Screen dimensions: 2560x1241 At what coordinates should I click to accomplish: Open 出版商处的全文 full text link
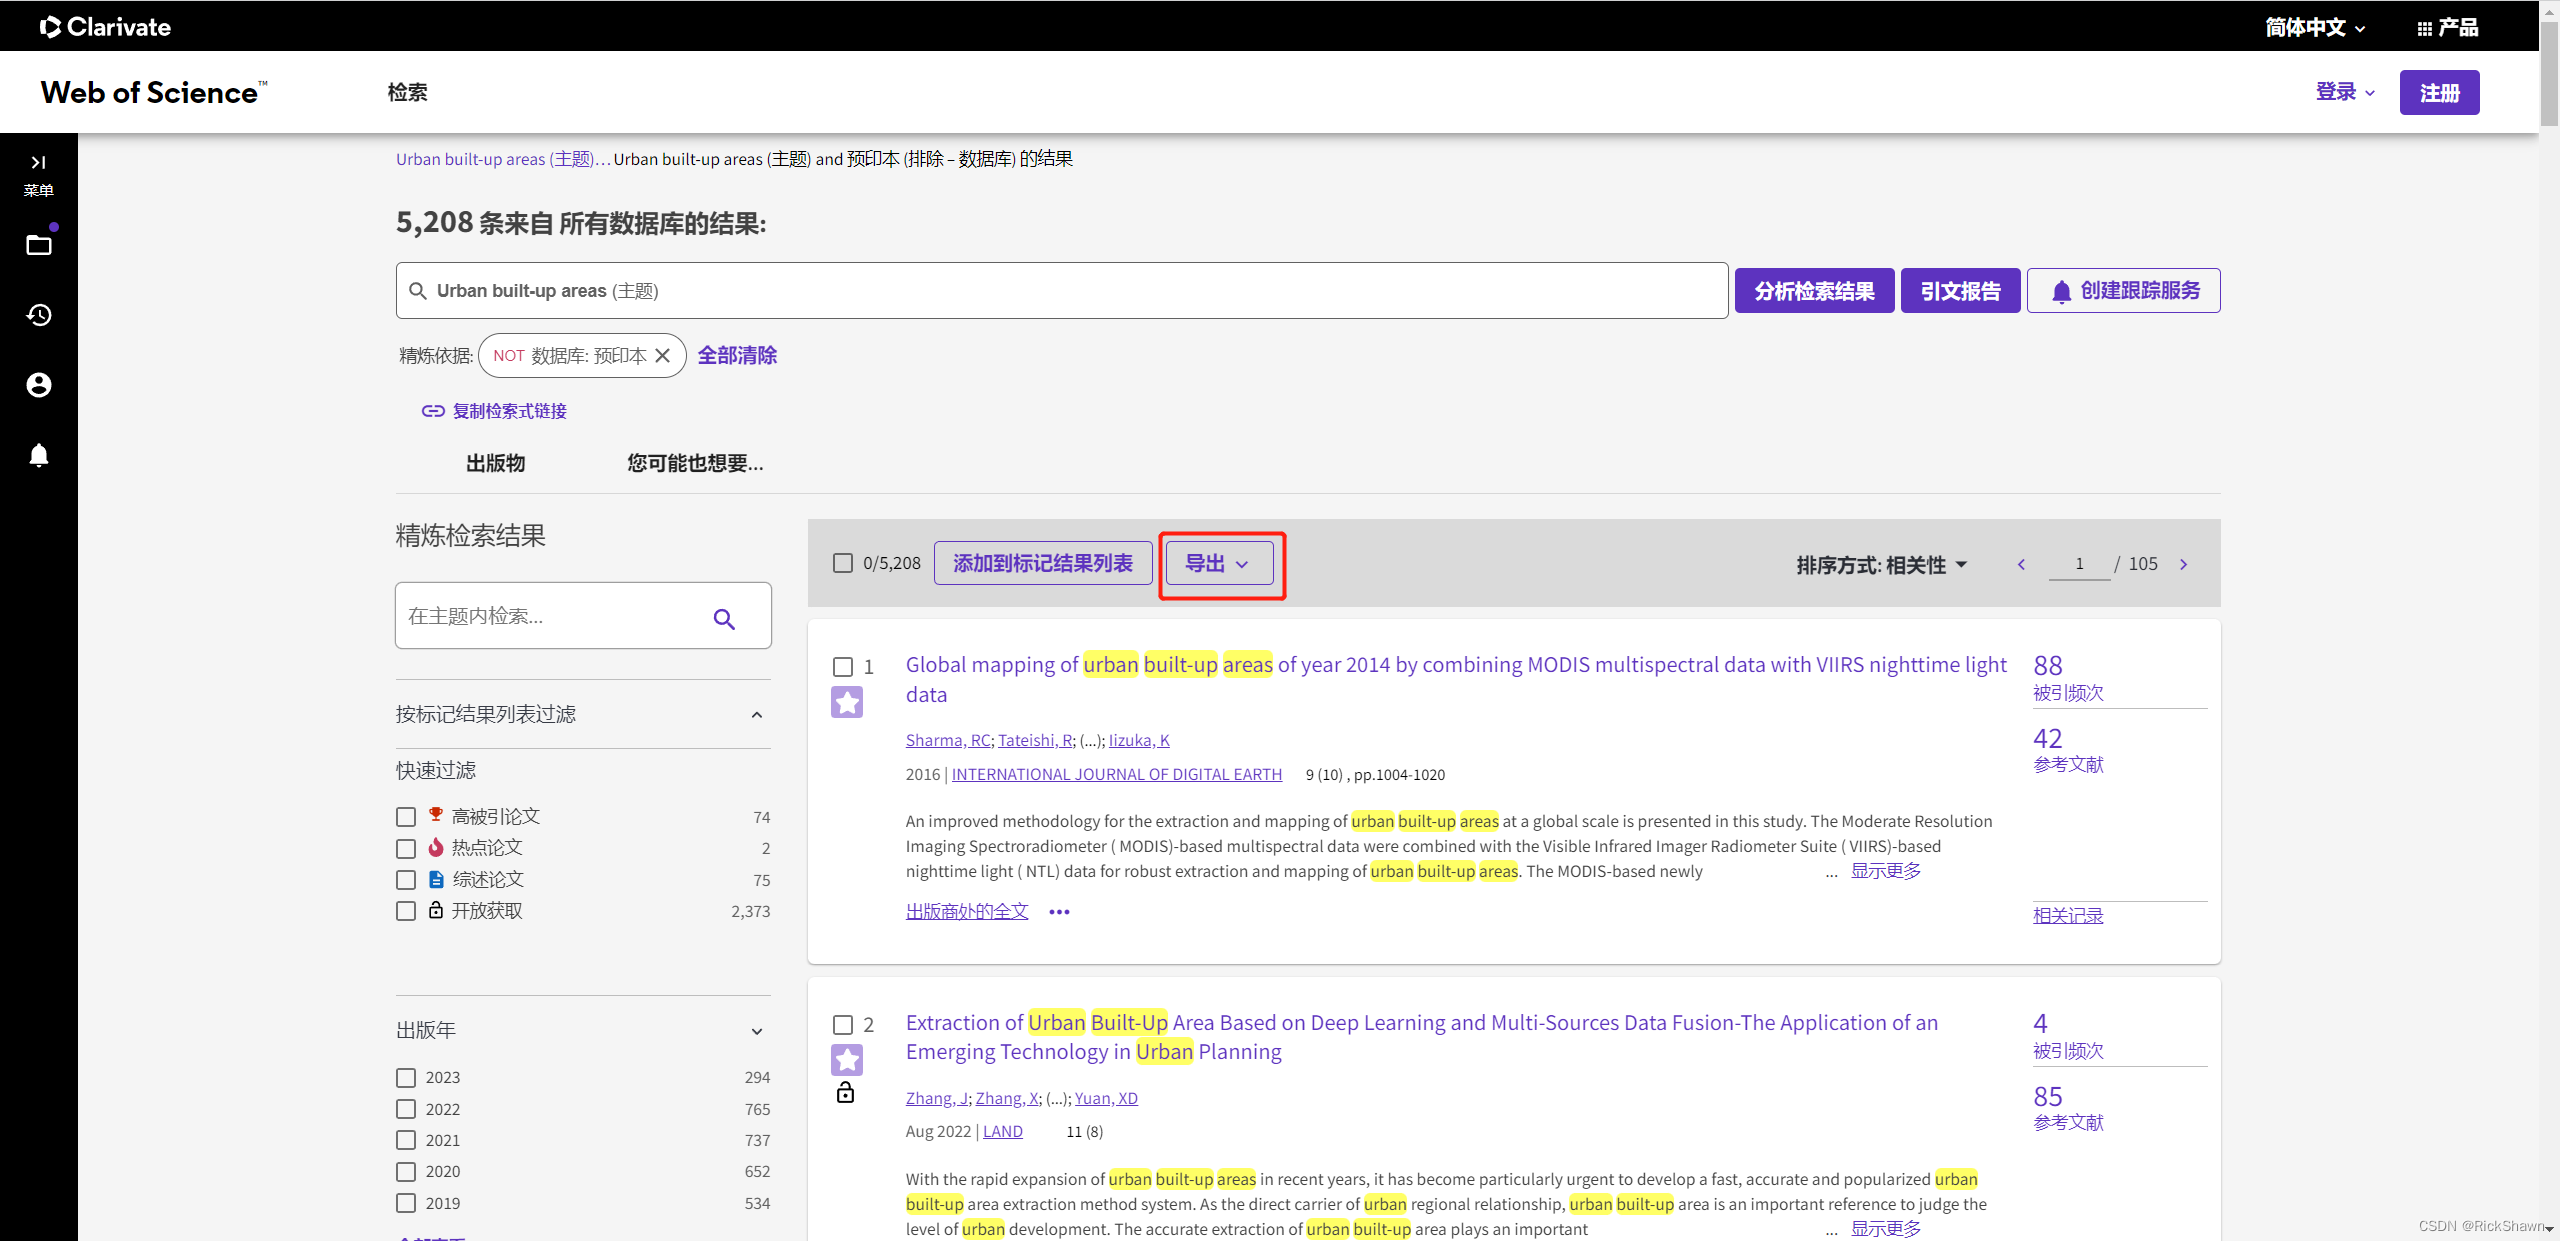pyautogui.click(x=967, y=912)
